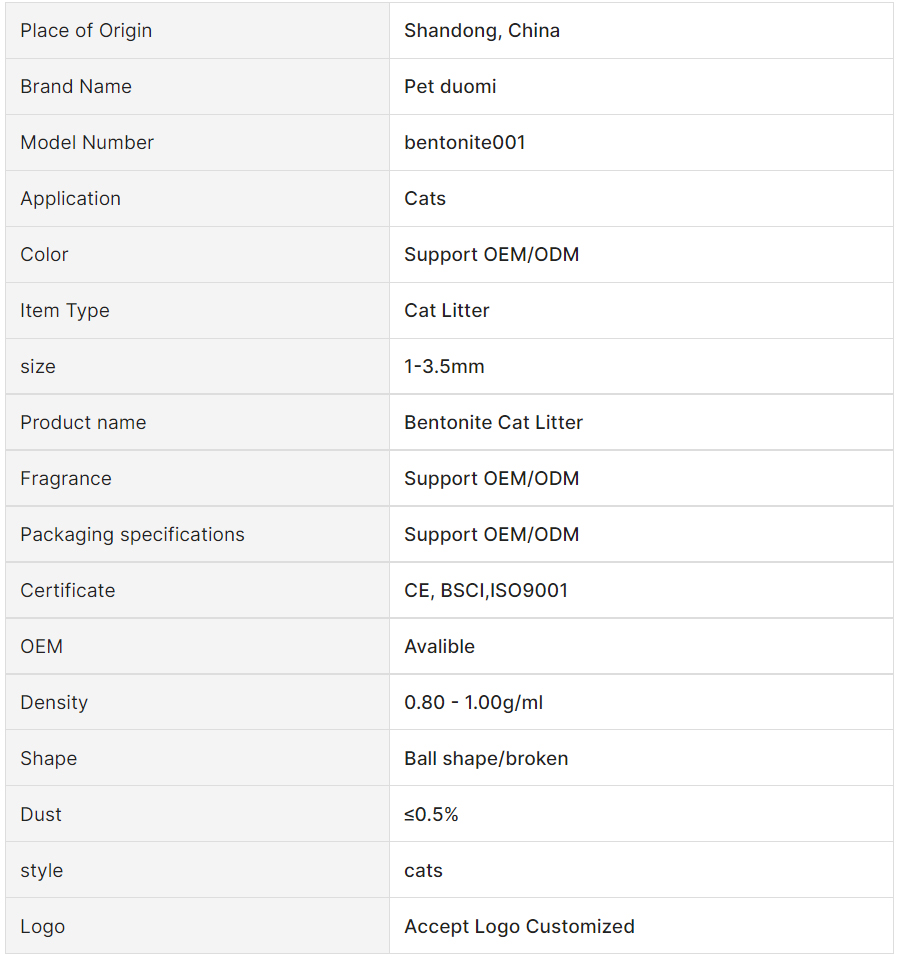The image size is (897, 957).
Task: Click the '≤0.5%' dust value
Action: (x=431, y=815)
